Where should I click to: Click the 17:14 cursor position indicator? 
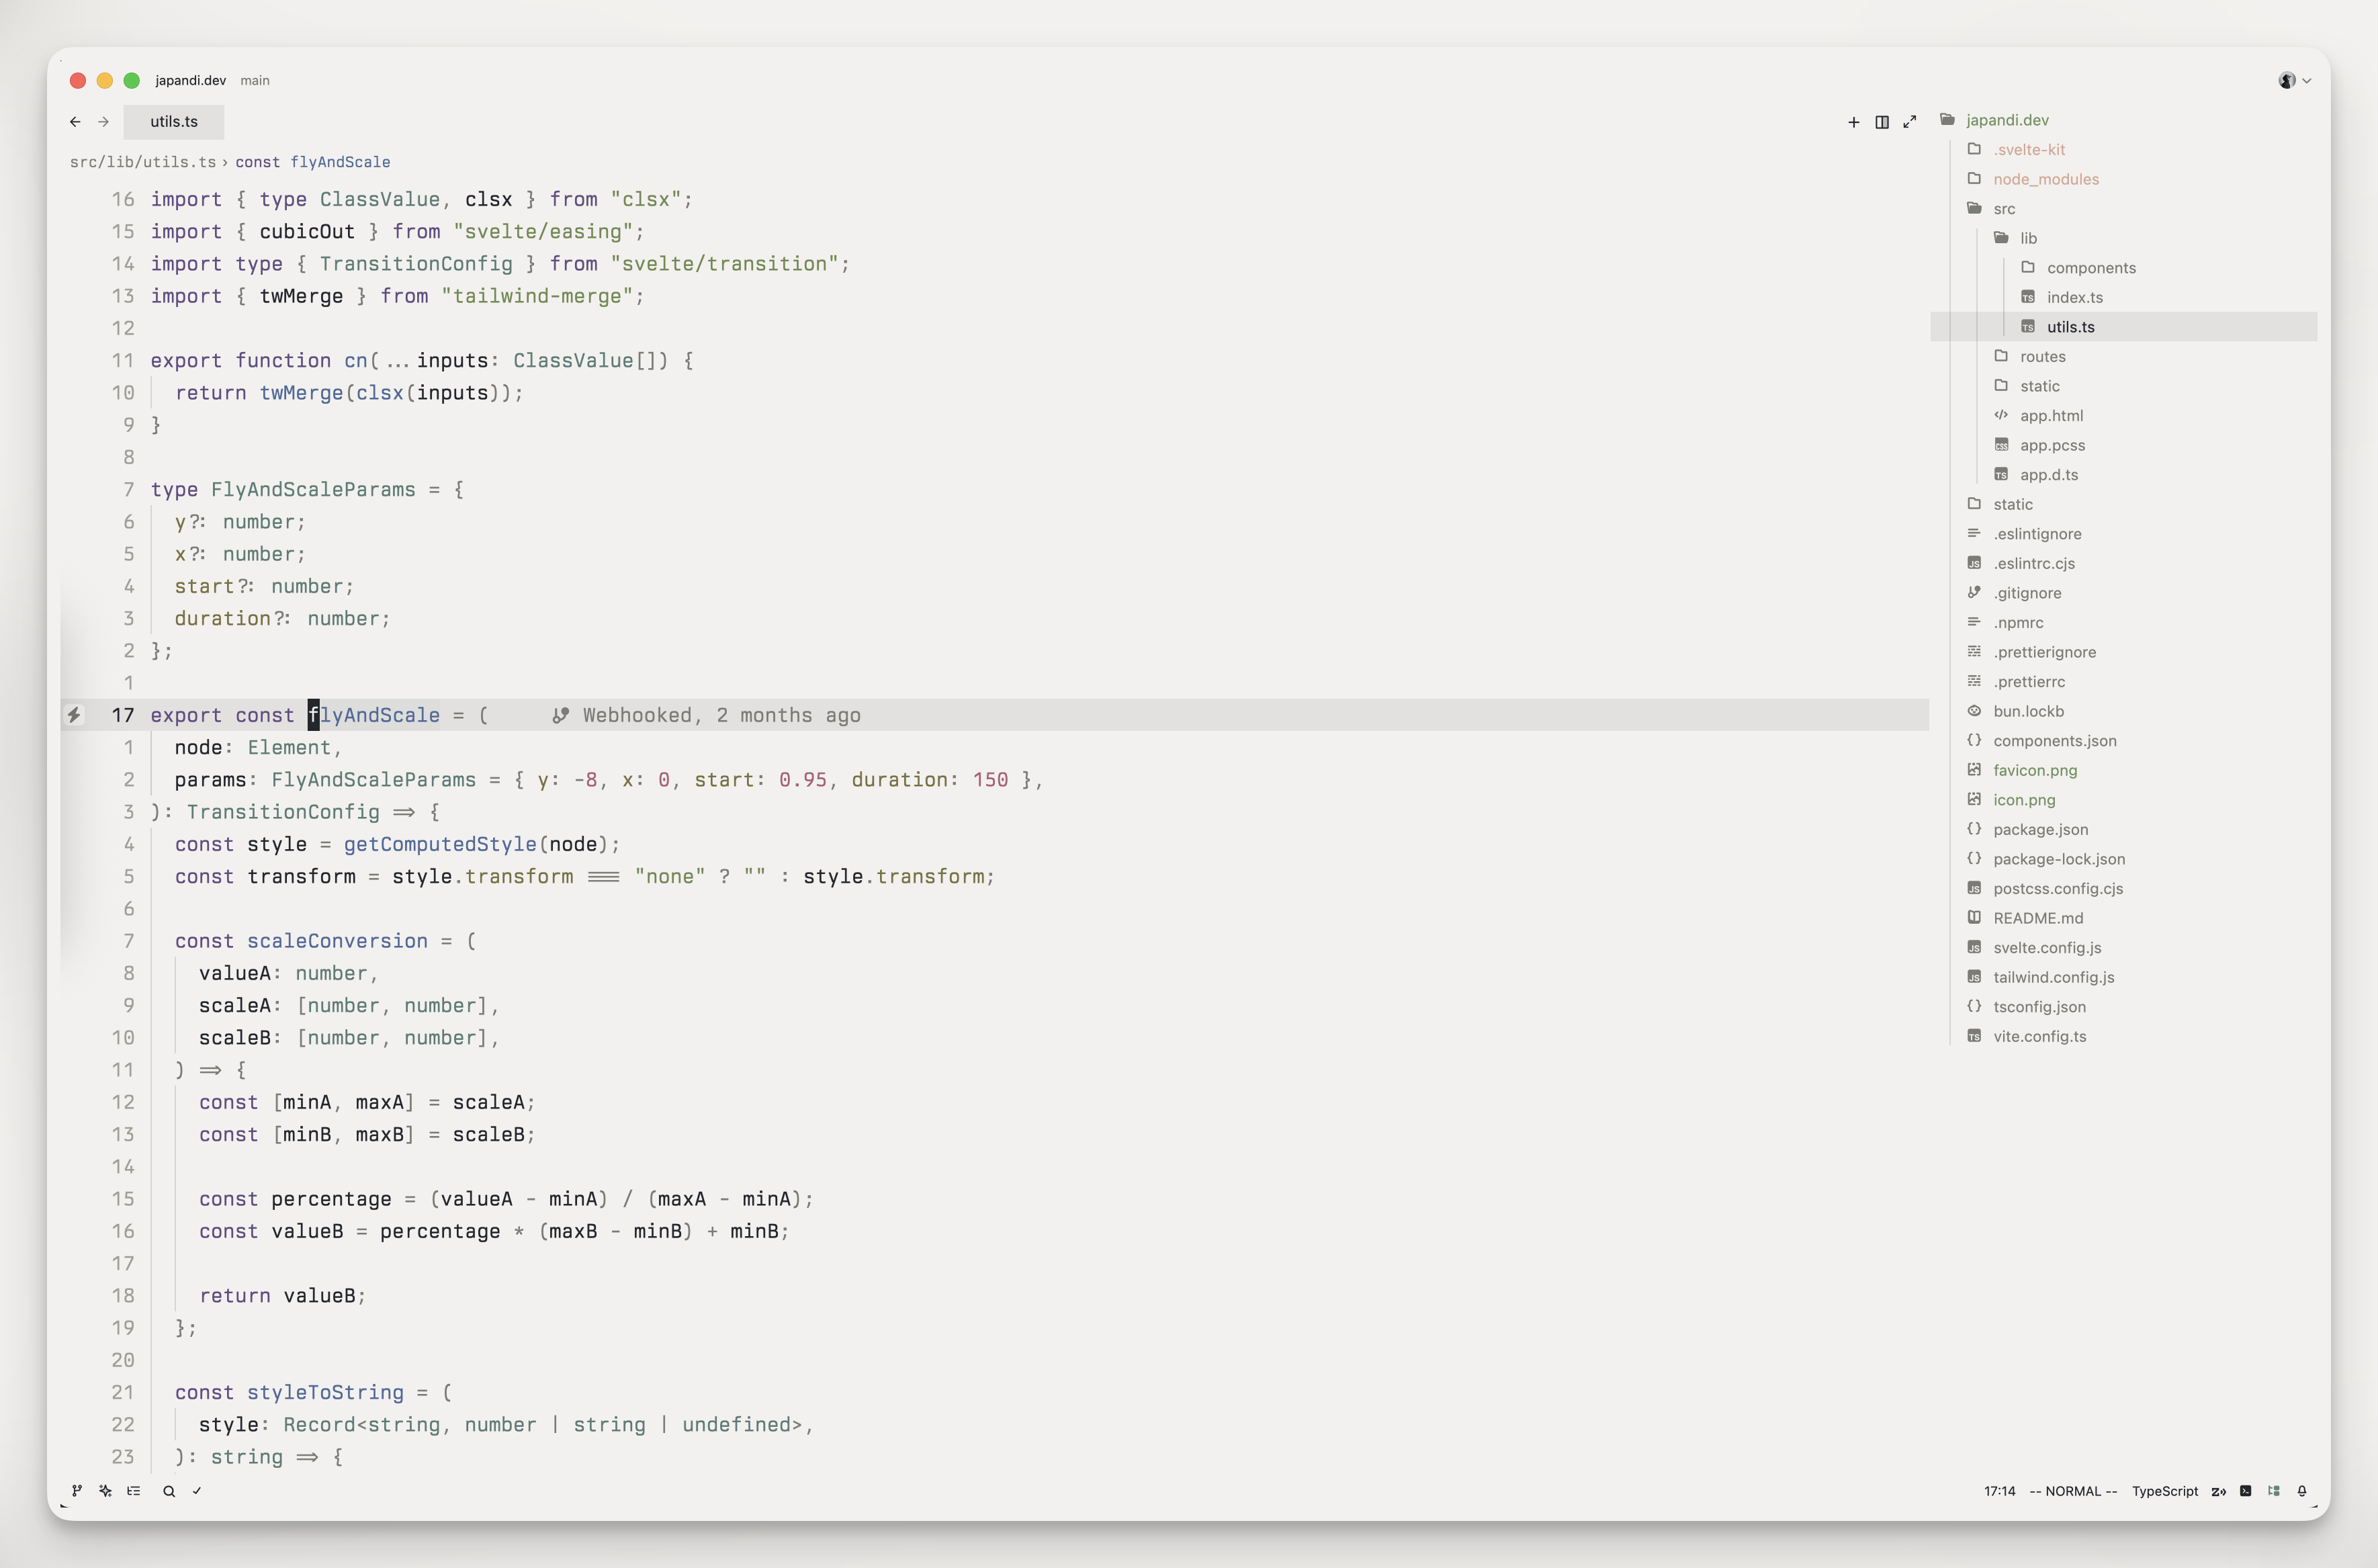coord(2000,1491)
